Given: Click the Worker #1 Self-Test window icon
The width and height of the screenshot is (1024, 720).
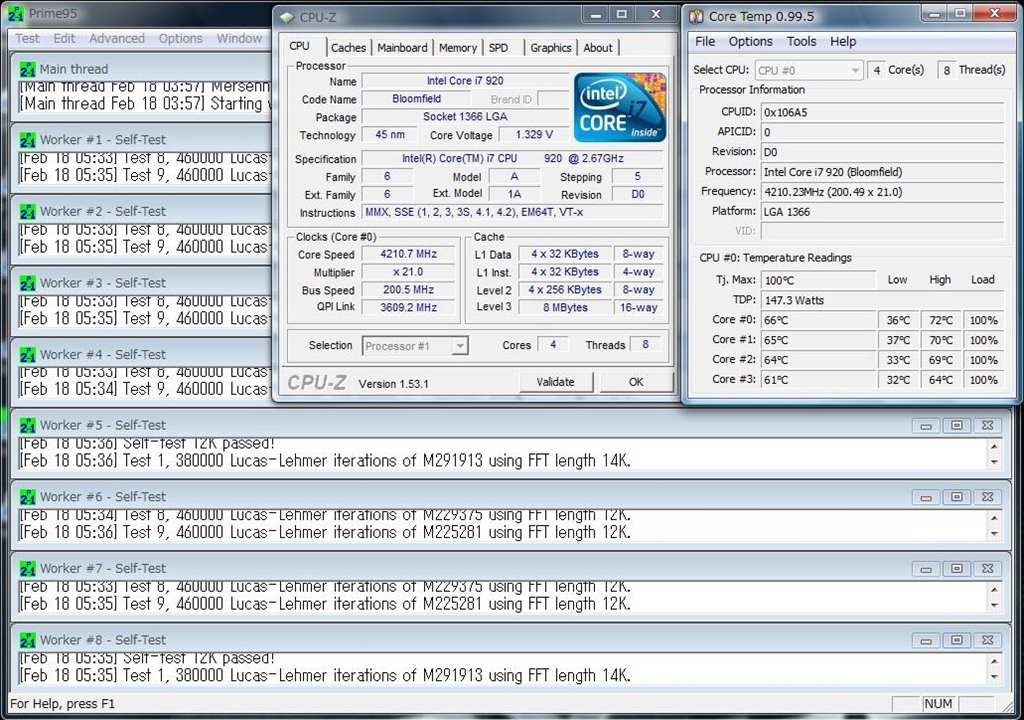Looking at the screenshot, I should coord(28,140).
